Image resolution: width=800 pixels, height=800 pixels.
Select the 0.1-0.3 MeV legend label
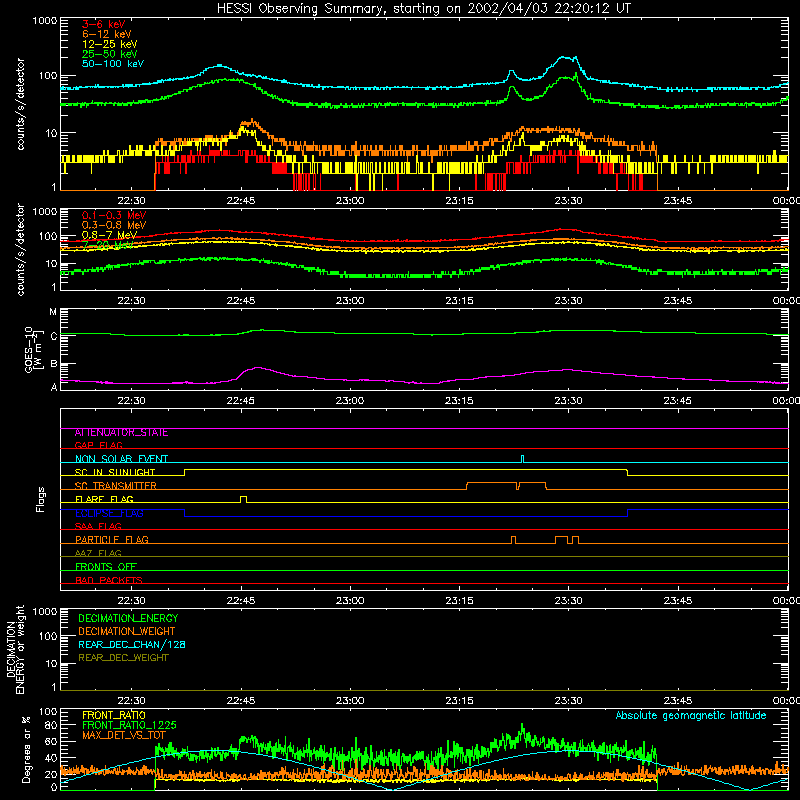click(114, 215)
